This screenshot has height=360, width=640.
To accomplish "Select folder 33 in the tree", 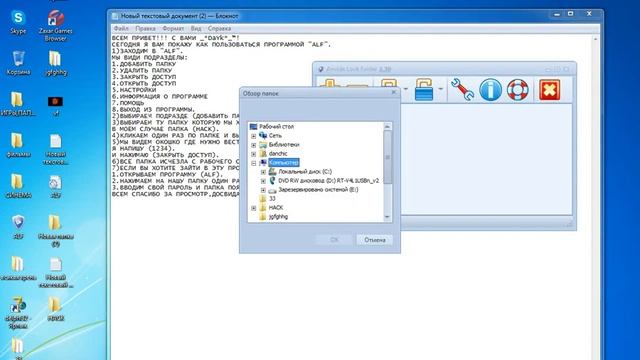I will click(272, 198).
